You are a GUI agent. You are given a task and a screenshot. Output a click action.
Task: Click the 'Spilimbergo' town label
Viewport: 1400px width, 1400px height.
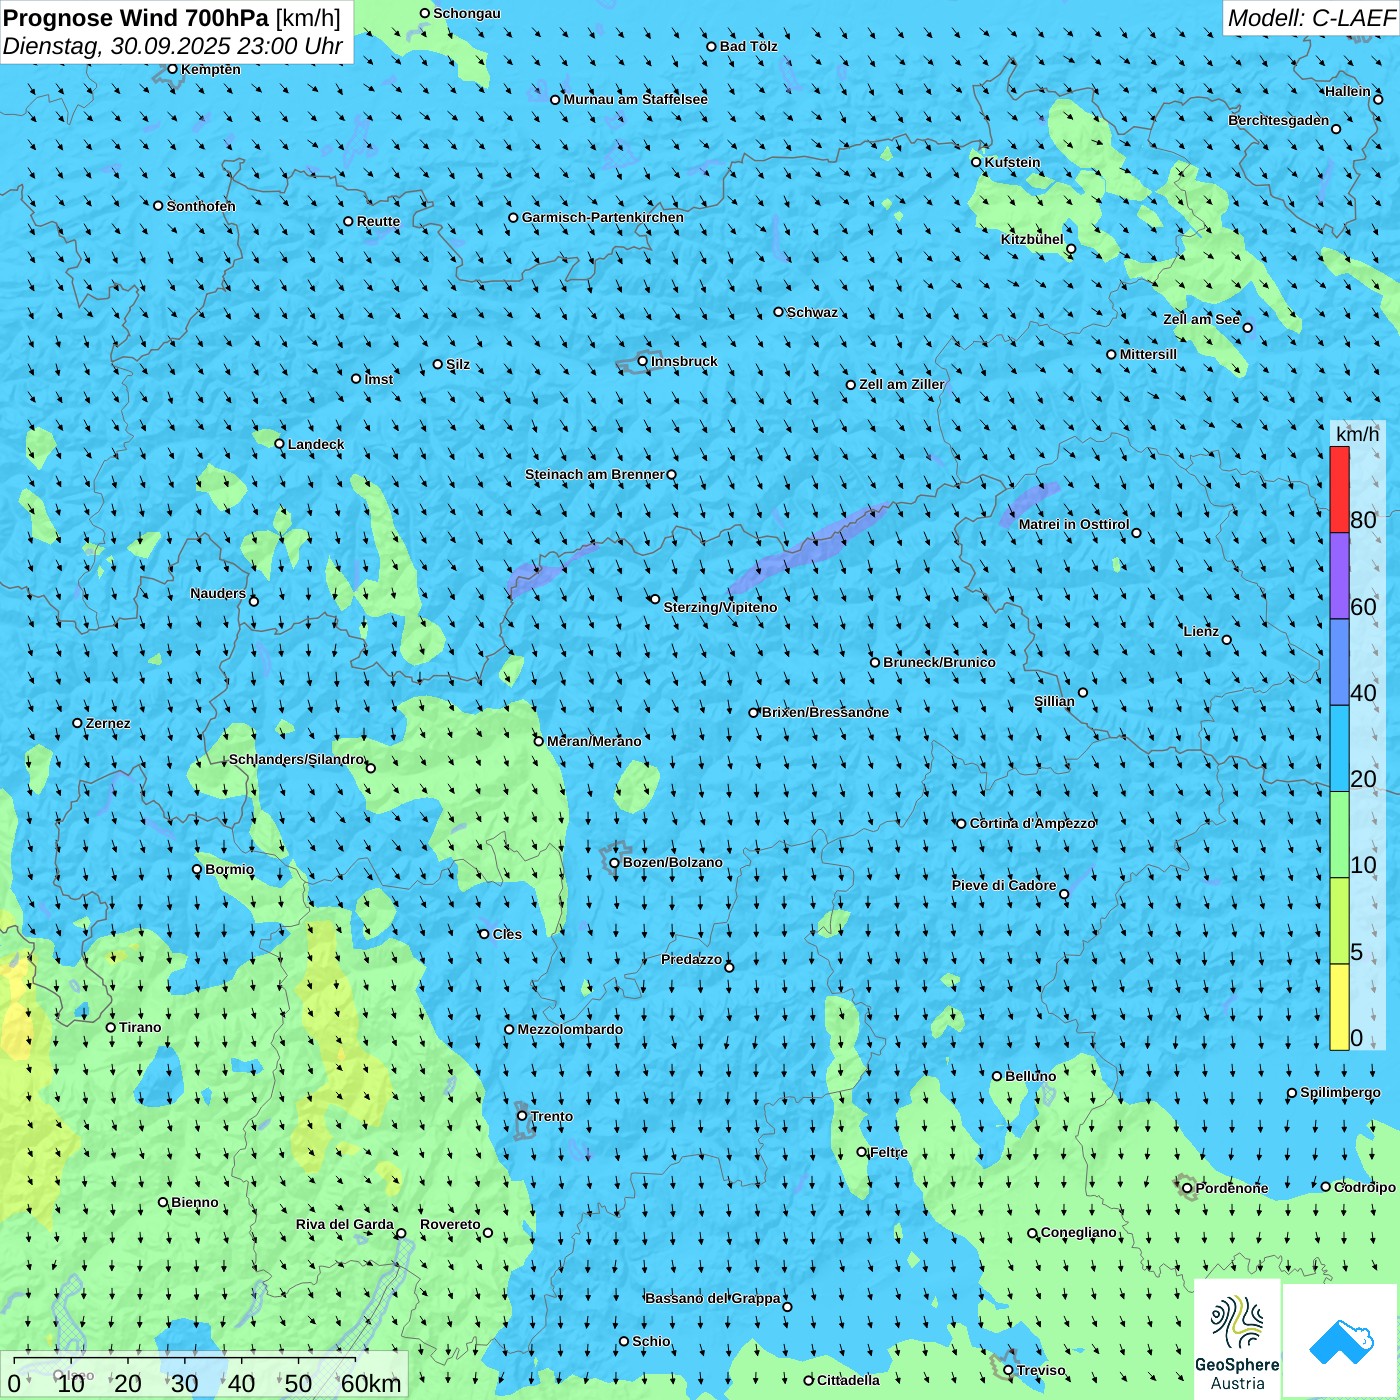pos(1340,1092)
